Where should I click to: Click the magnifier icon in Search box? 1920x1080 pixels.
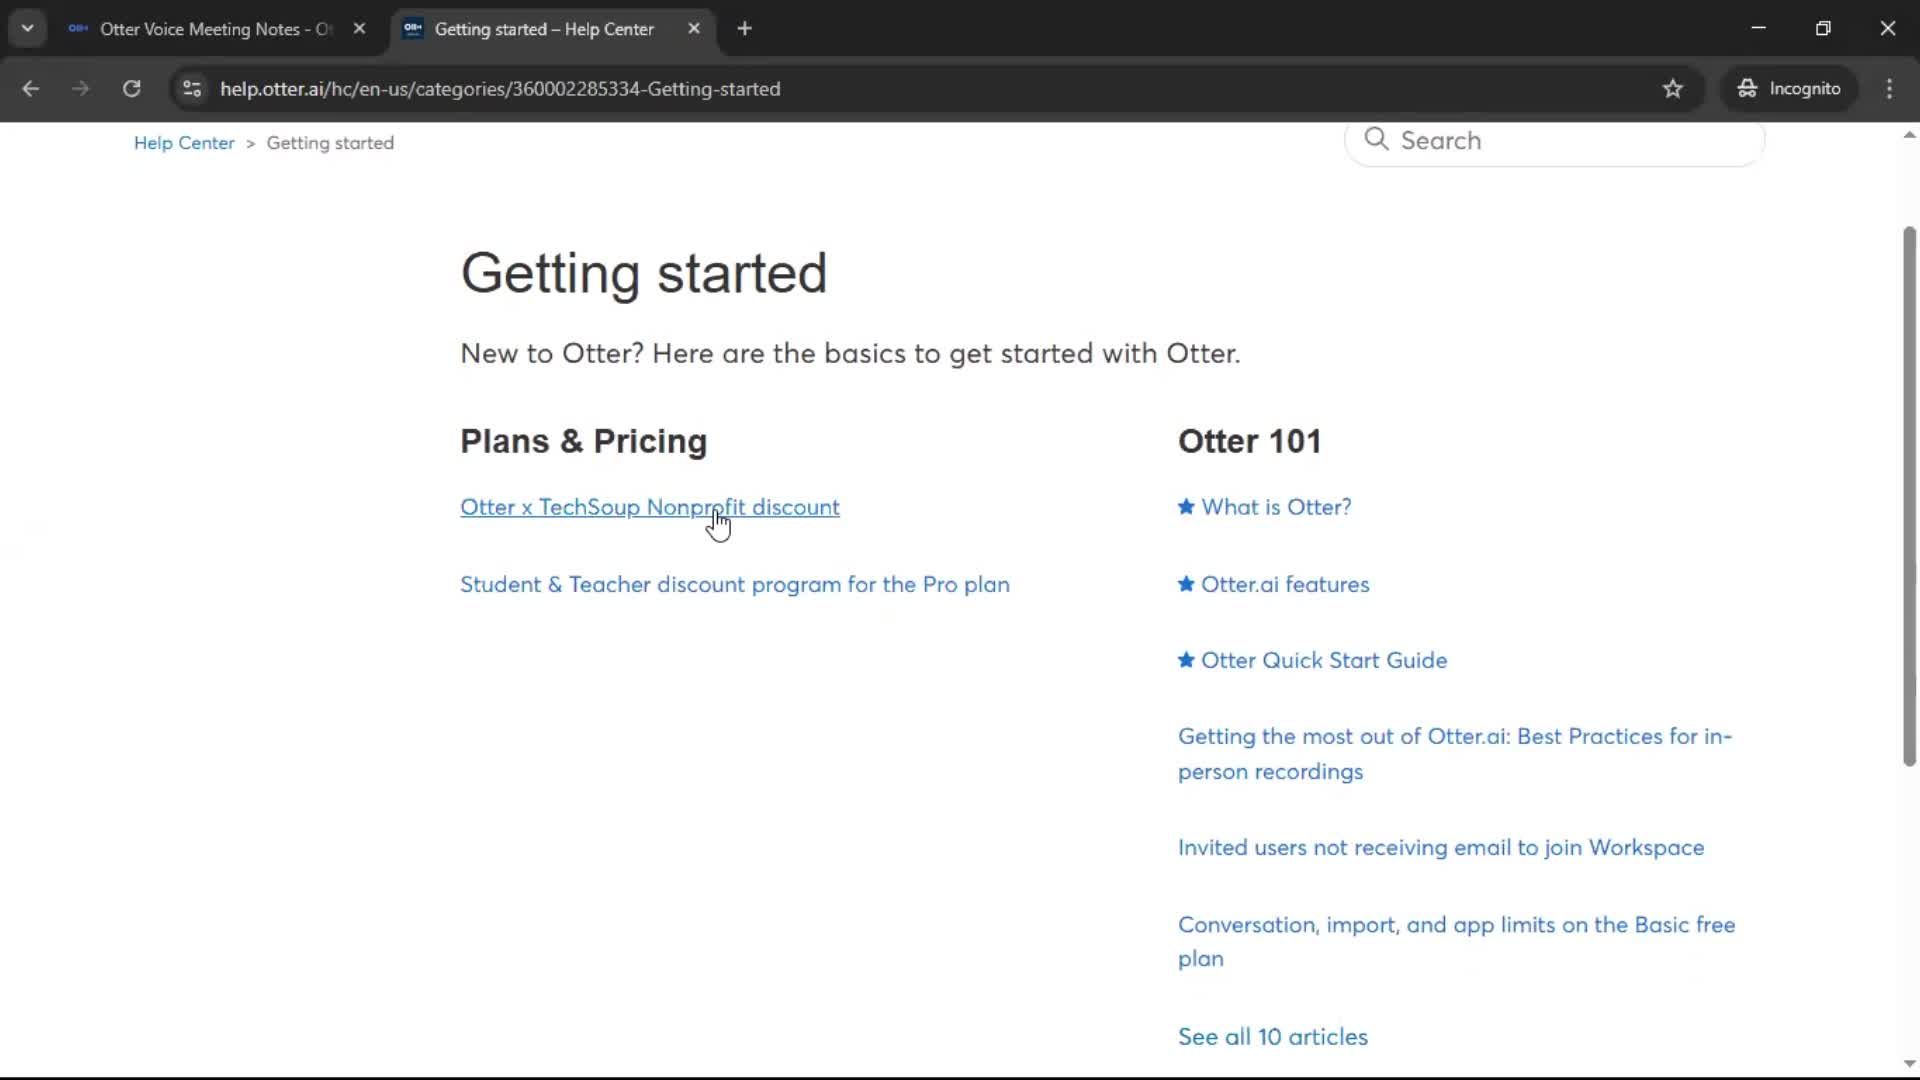[1376, 139]
